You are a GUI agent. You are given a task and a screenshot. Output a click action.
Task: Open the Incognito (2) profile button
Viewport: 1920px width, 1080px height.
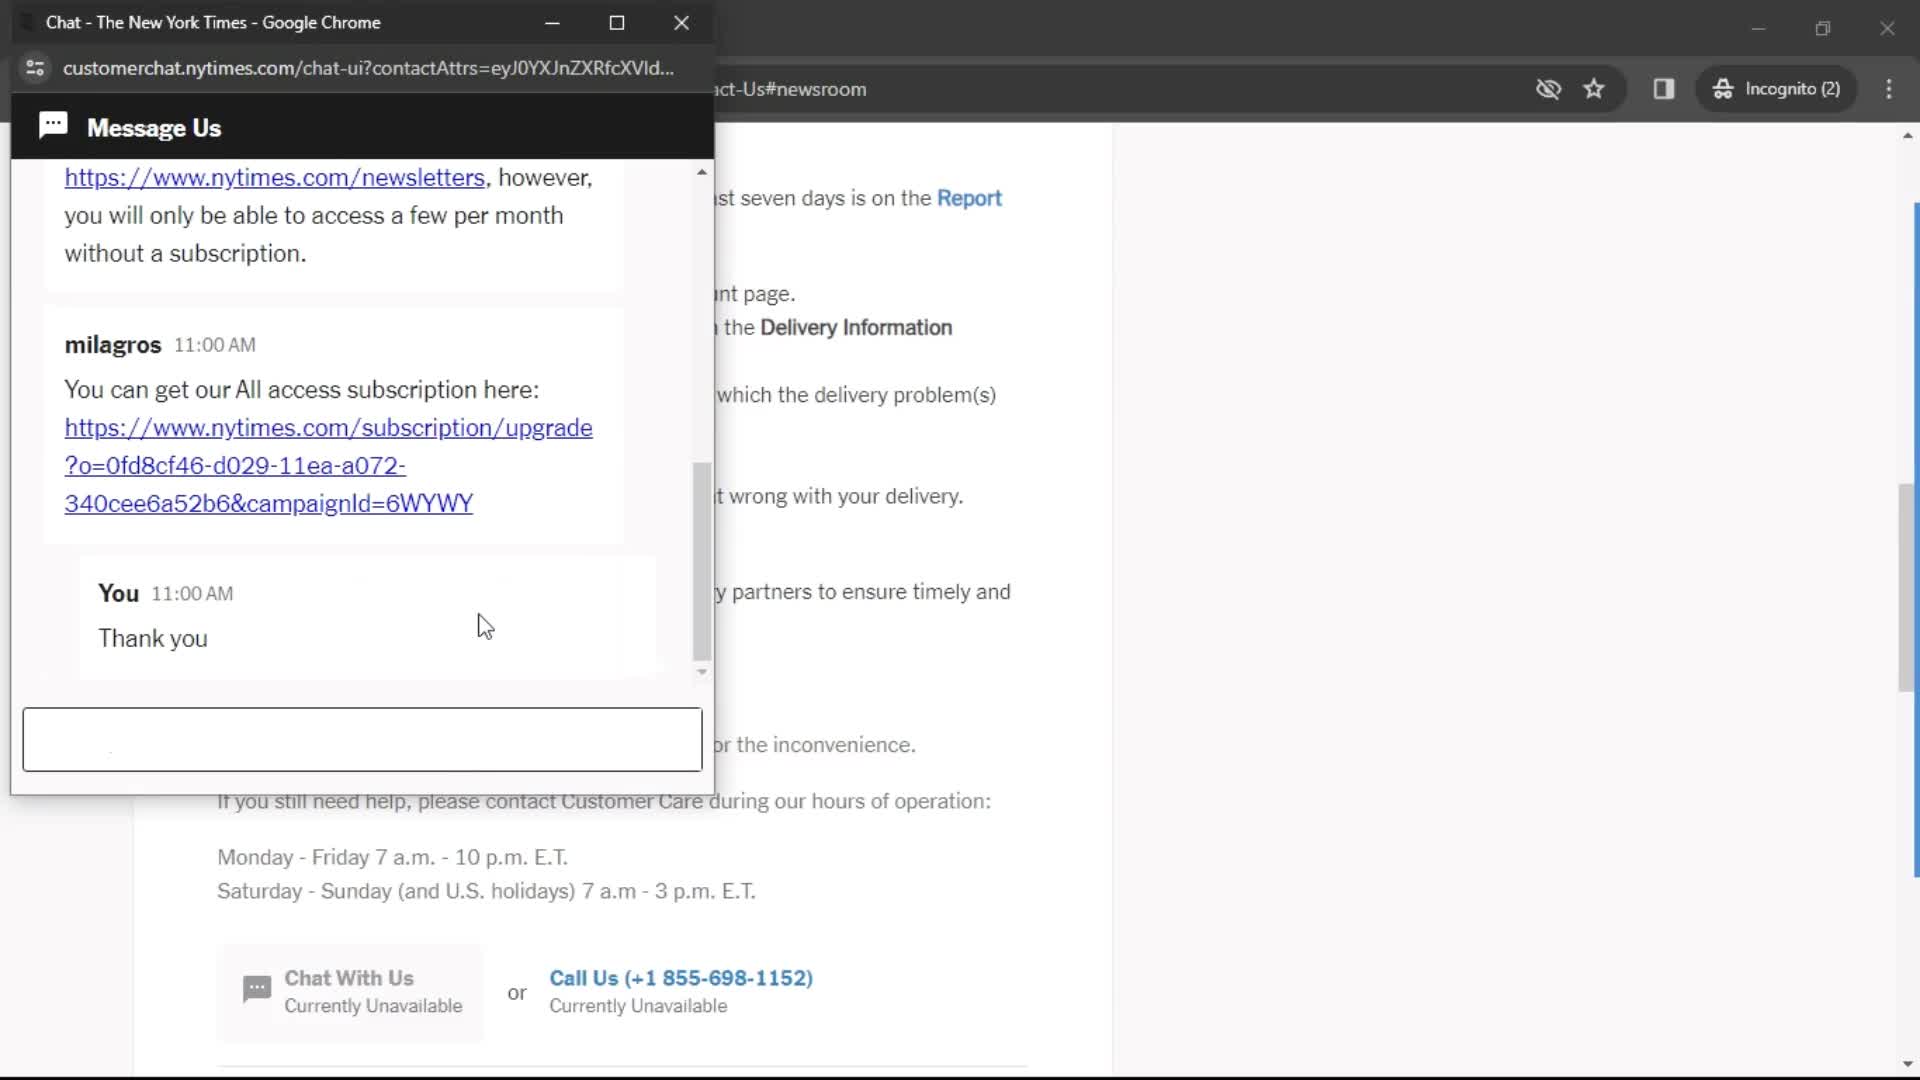click(x=1776, y=89)
